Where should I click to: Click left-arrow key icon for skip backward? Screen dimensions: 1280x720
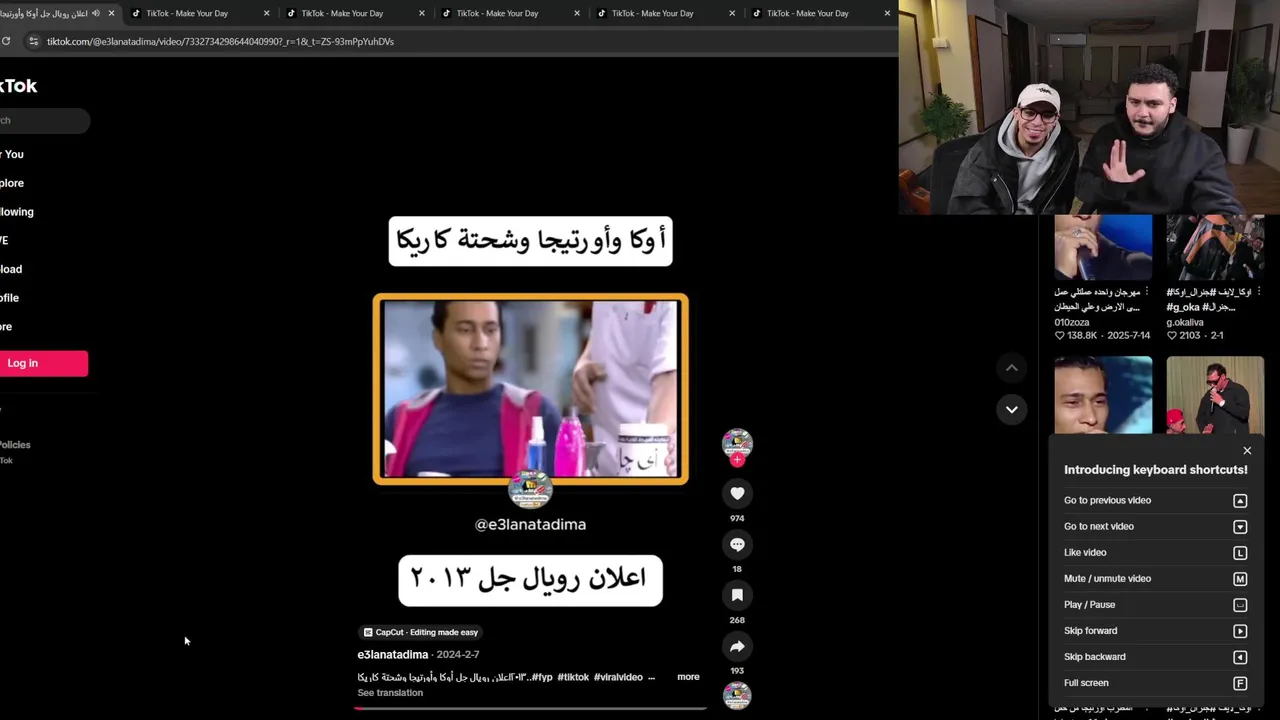point(1240,657)
